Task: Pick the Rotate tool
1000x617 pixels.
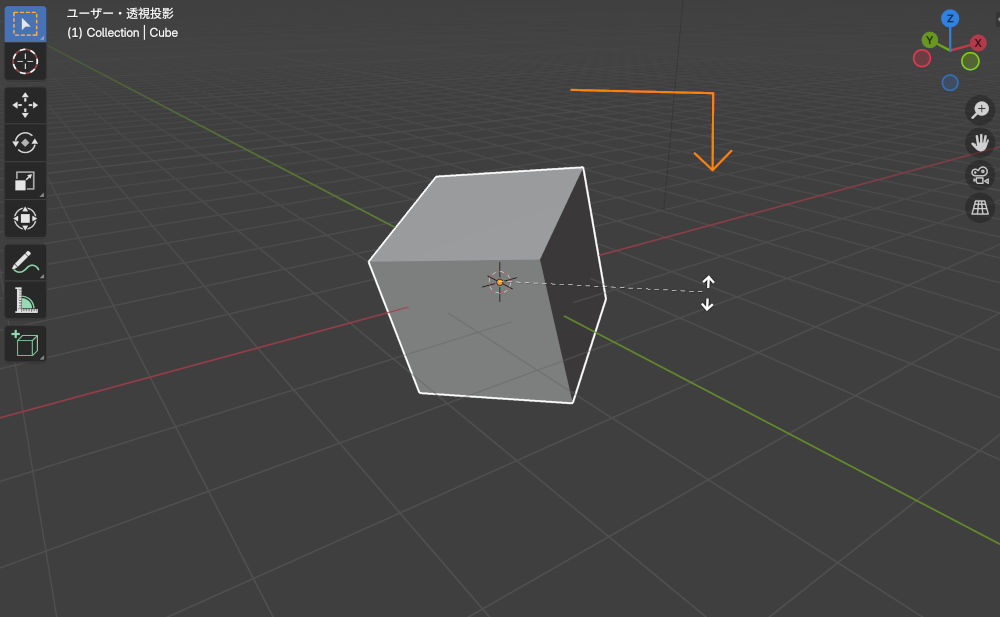Action: (25, 143)
